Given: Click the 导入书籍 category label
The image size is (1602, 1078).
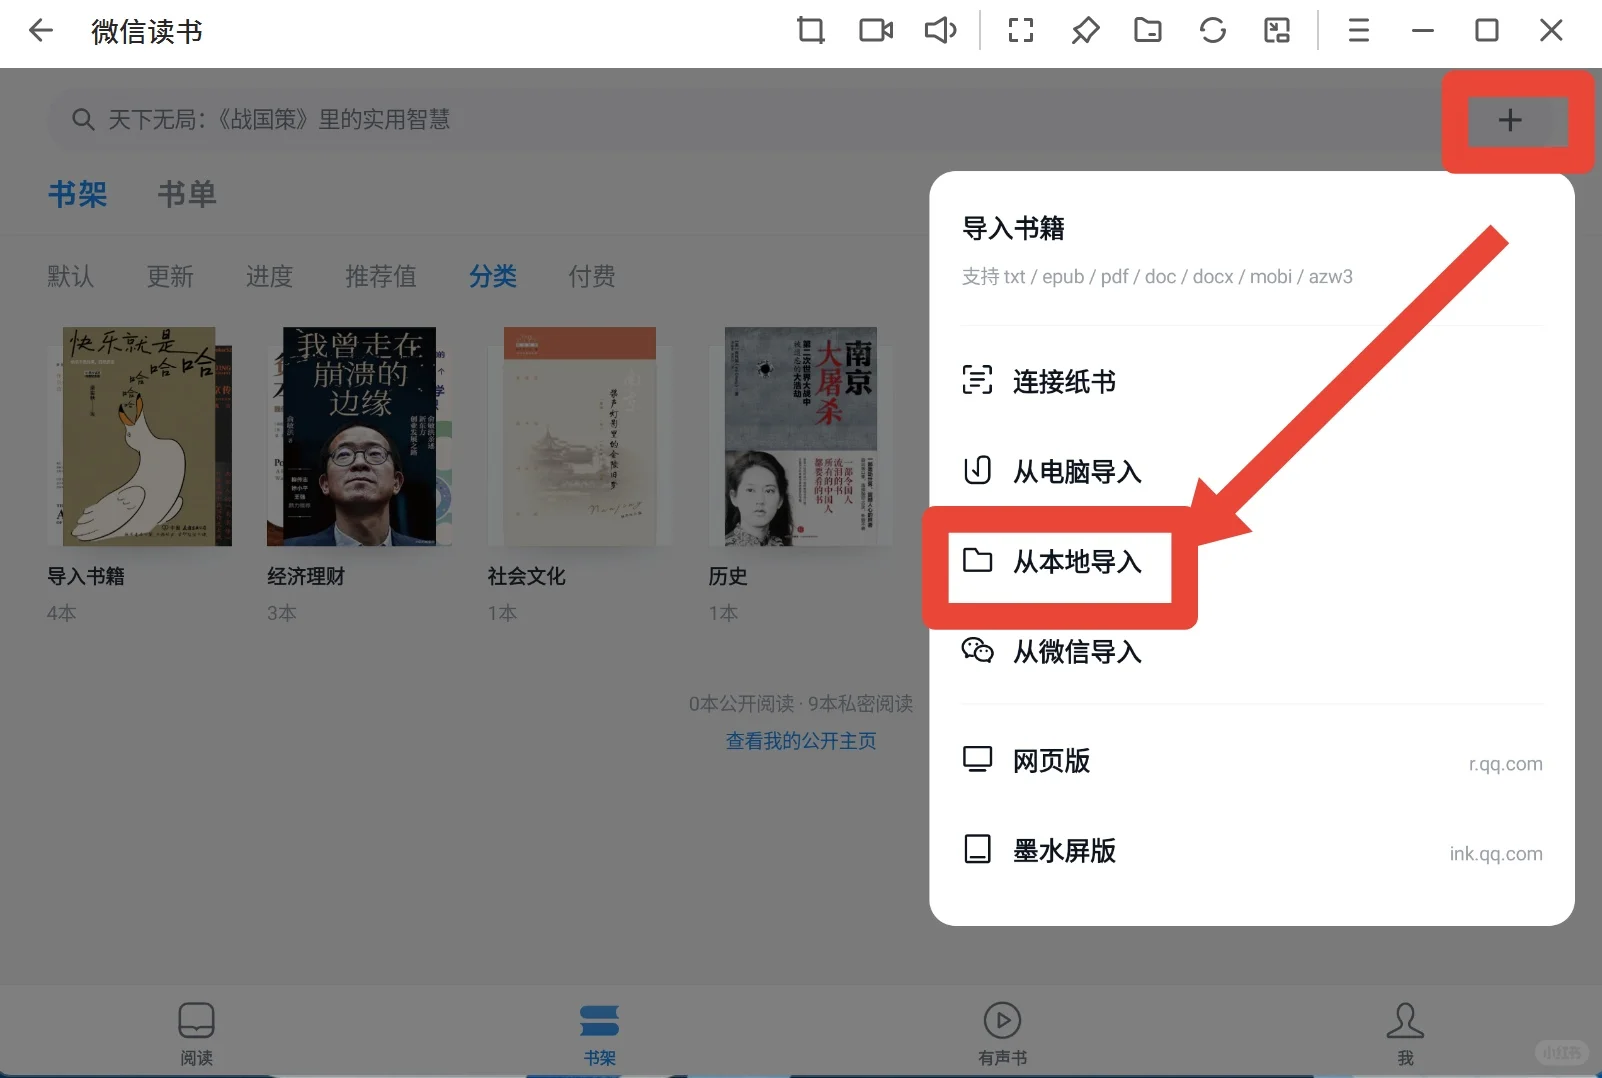Looking at the screenshot, I should pos(86,576).
